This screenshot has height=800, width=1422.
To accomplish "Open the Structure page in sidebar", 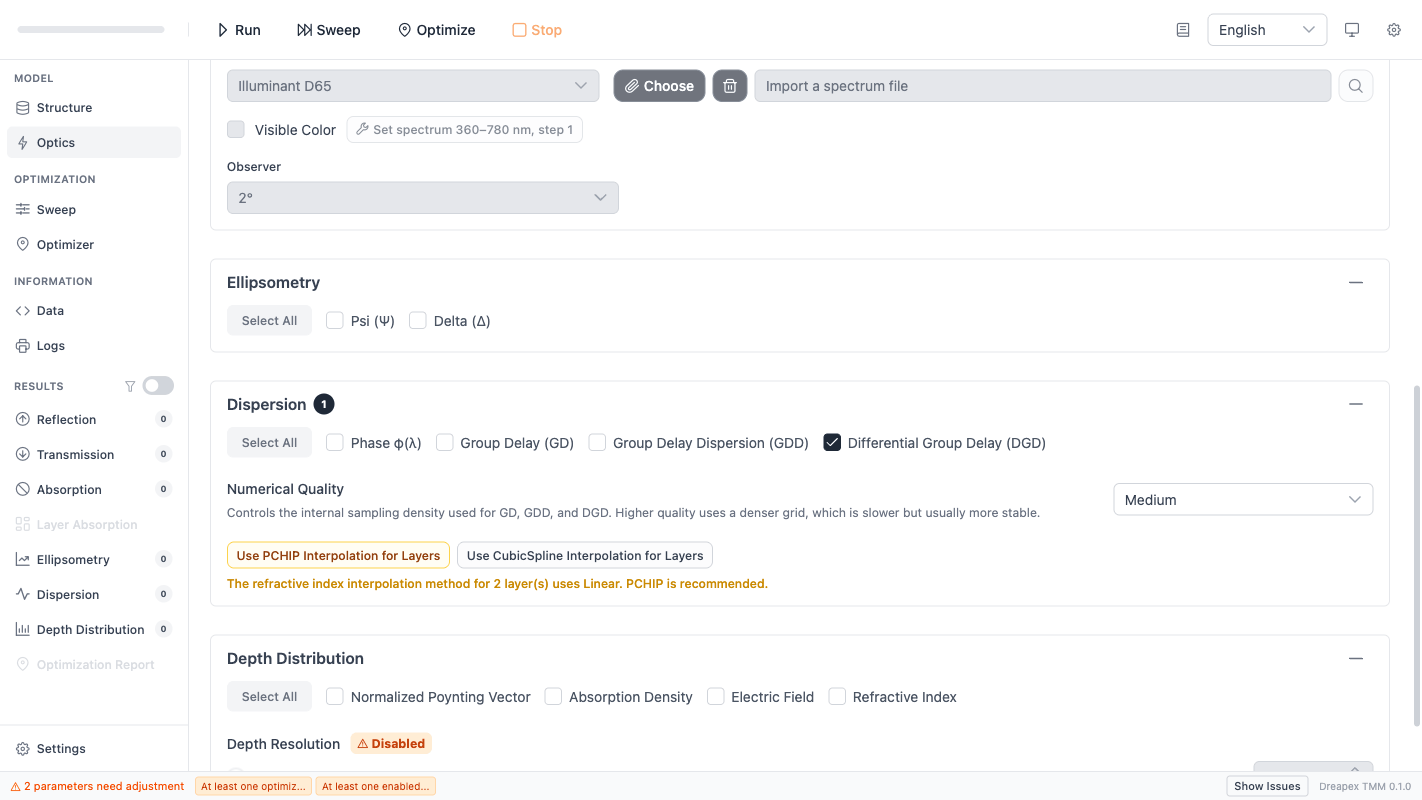I will click(x=64, y=108).
